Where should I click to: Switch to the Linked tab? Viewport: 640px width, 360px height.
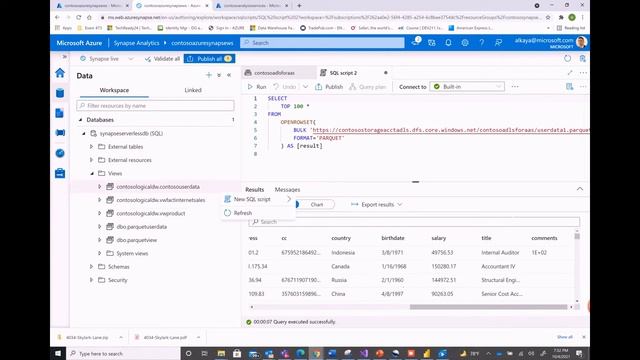[x=193, y=90]
